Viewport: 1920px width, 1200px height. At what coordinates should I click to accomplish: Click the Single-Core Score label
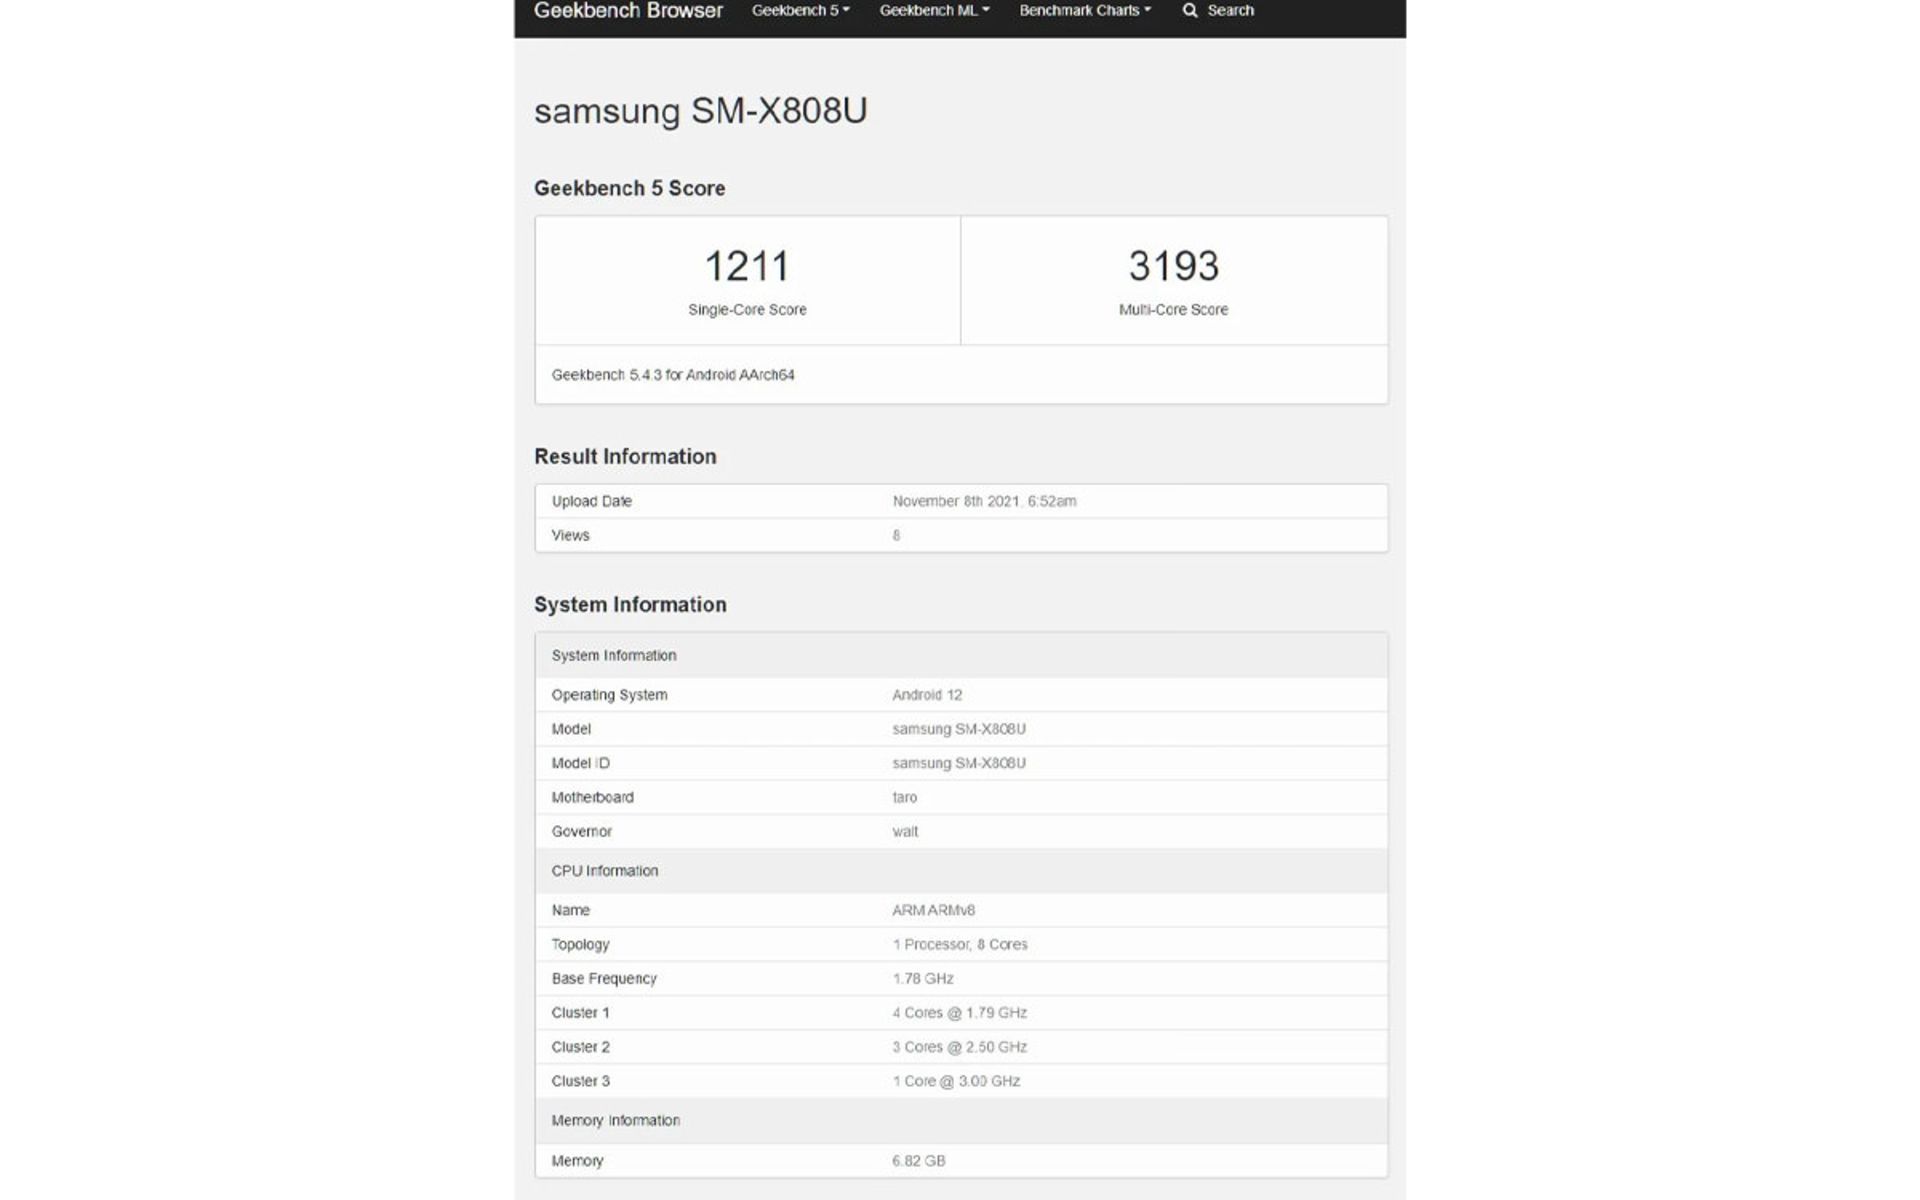pos(747,310)
